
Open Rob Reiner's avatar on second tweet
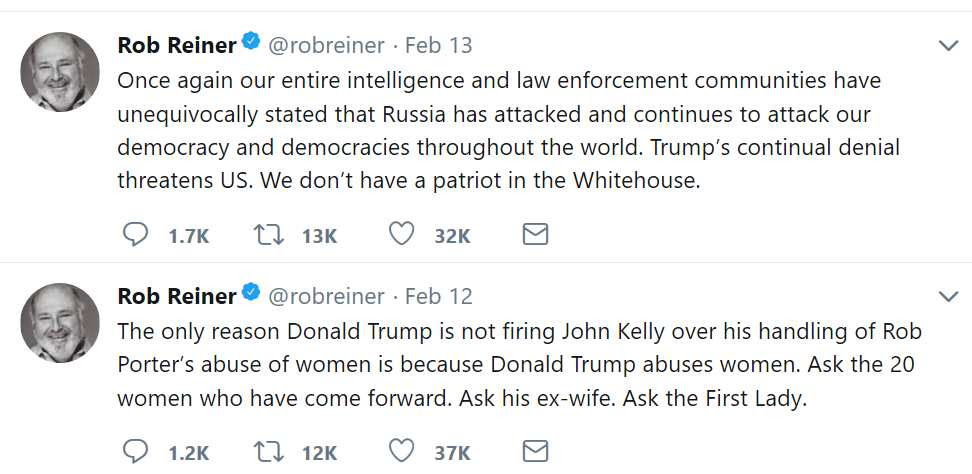tap(60, 322)
